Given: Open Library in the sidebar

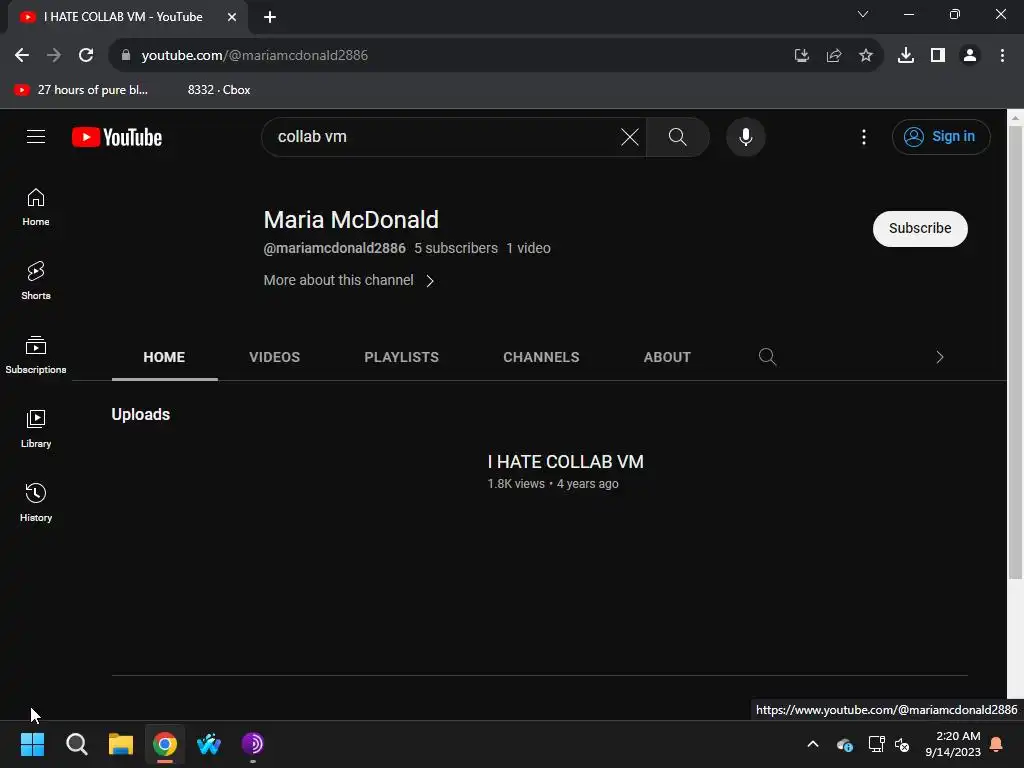Looking at the screenshot, I should [36, 429].
